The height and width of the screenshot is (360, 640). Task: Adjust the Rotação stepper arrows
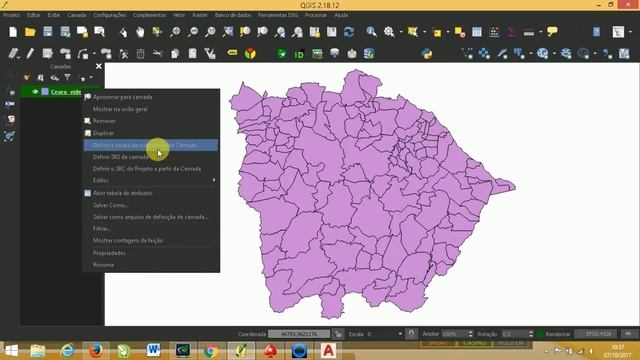click(531, 334)
